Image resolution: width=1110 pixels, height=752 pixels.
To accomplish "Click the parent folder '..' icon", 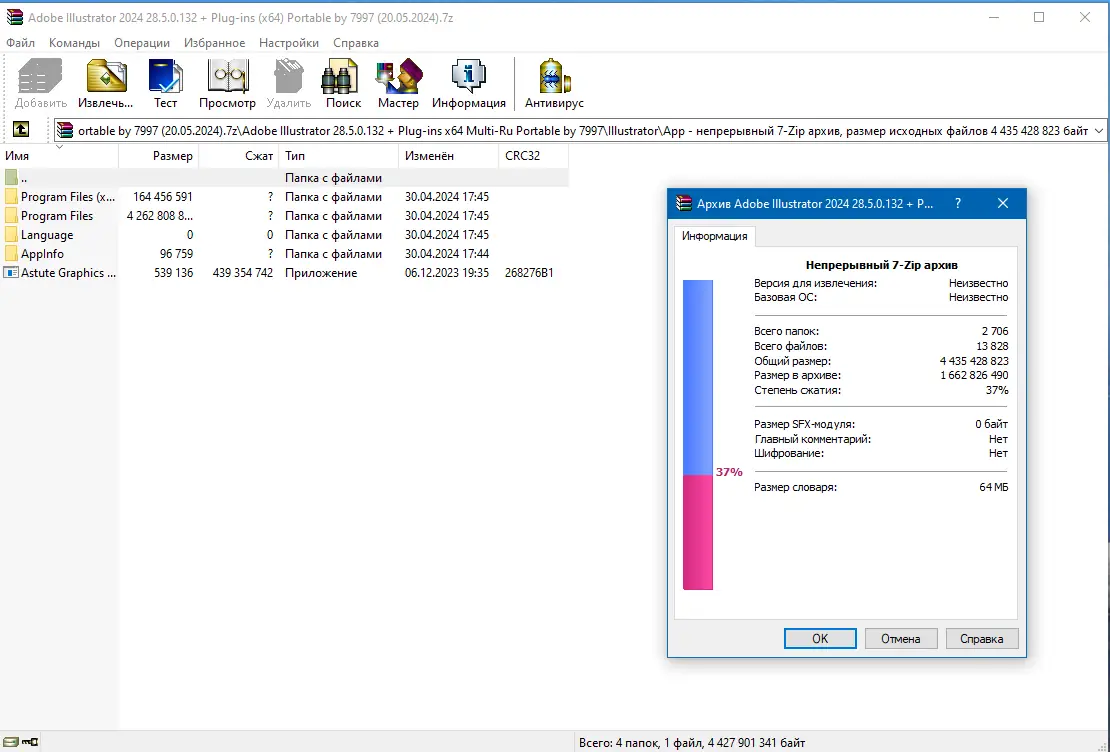I will coord(11,178).
